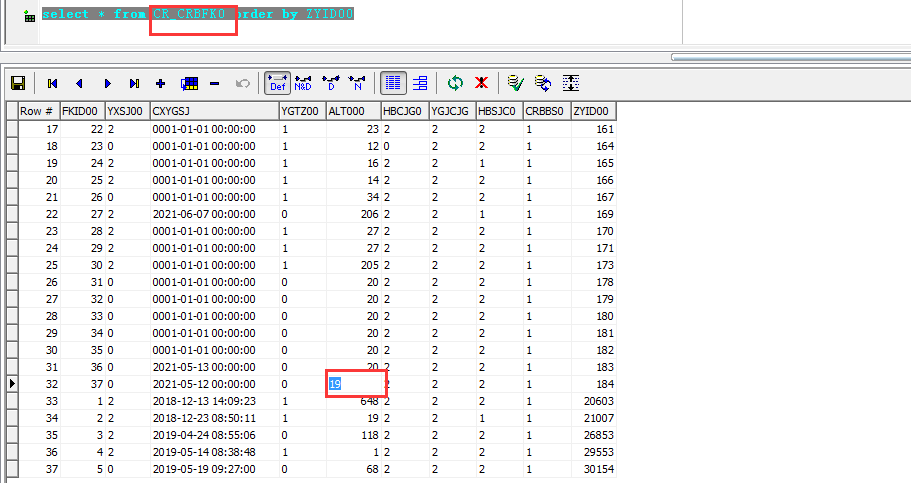Viewport: 911px width, 483px height.
Task: Click the red X cancel icon
Action: tap(481, 83)
